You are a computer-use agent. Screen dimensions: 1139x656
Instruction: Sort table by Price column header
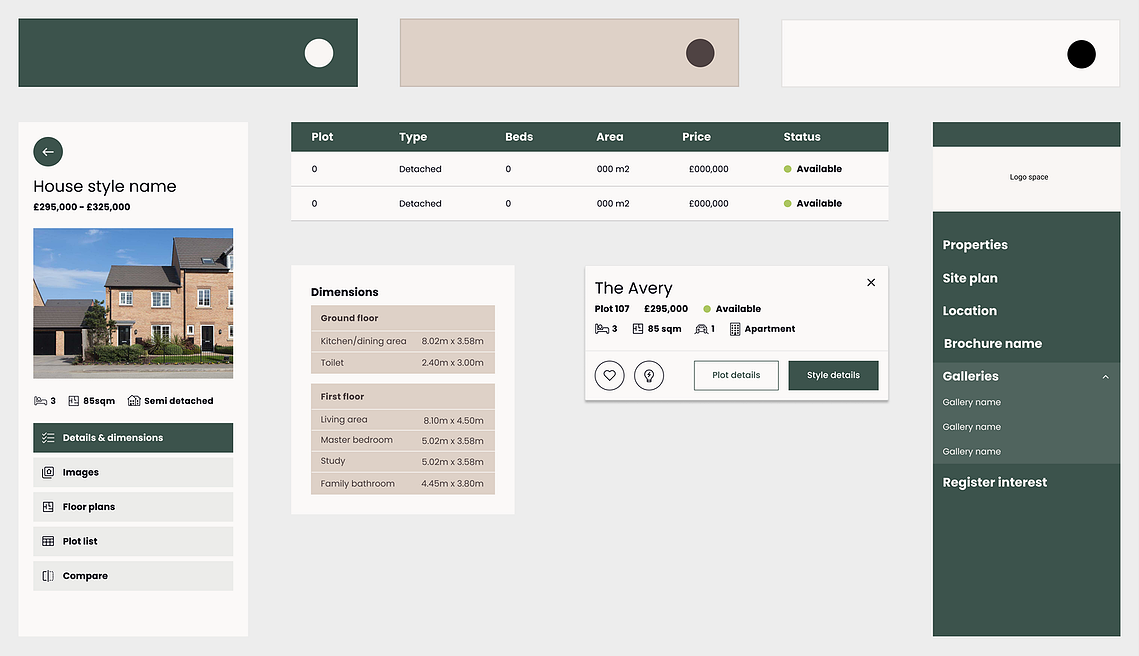point(696,137)
